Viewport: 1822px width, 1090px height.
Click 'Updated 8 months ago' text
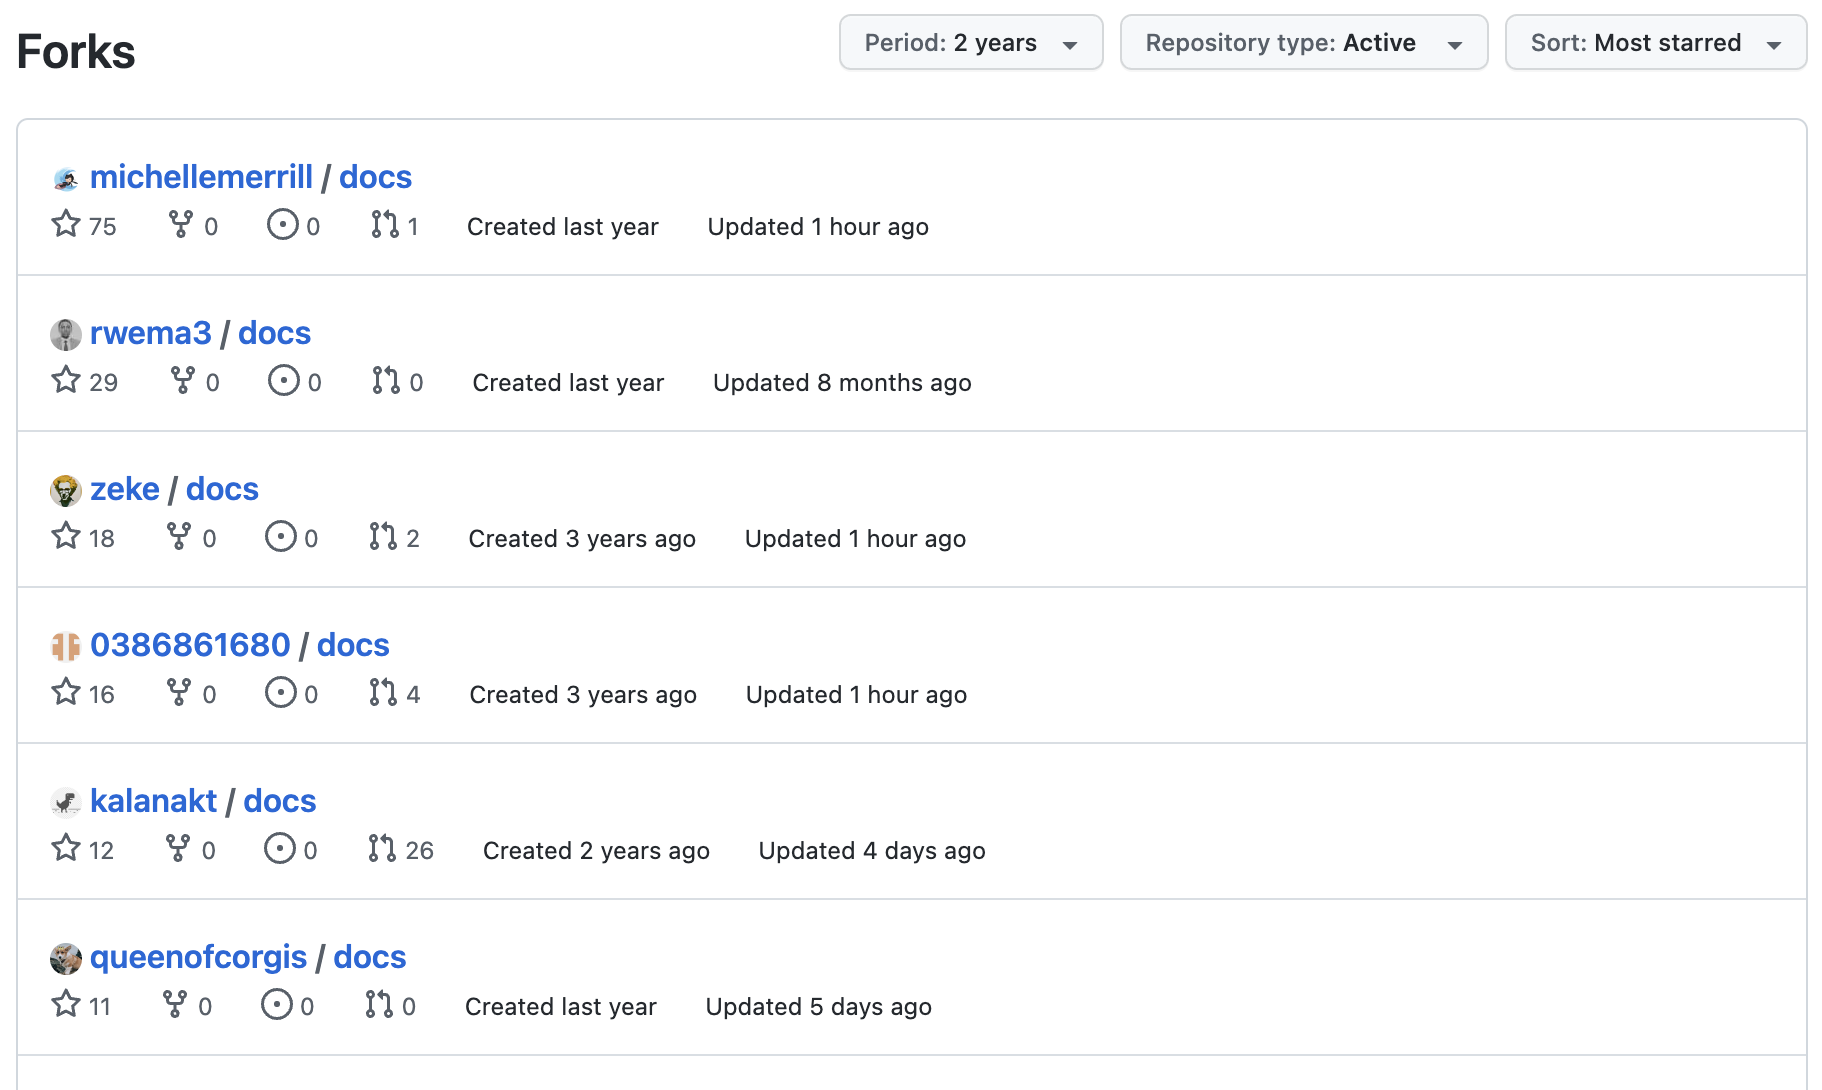(842, 383)
